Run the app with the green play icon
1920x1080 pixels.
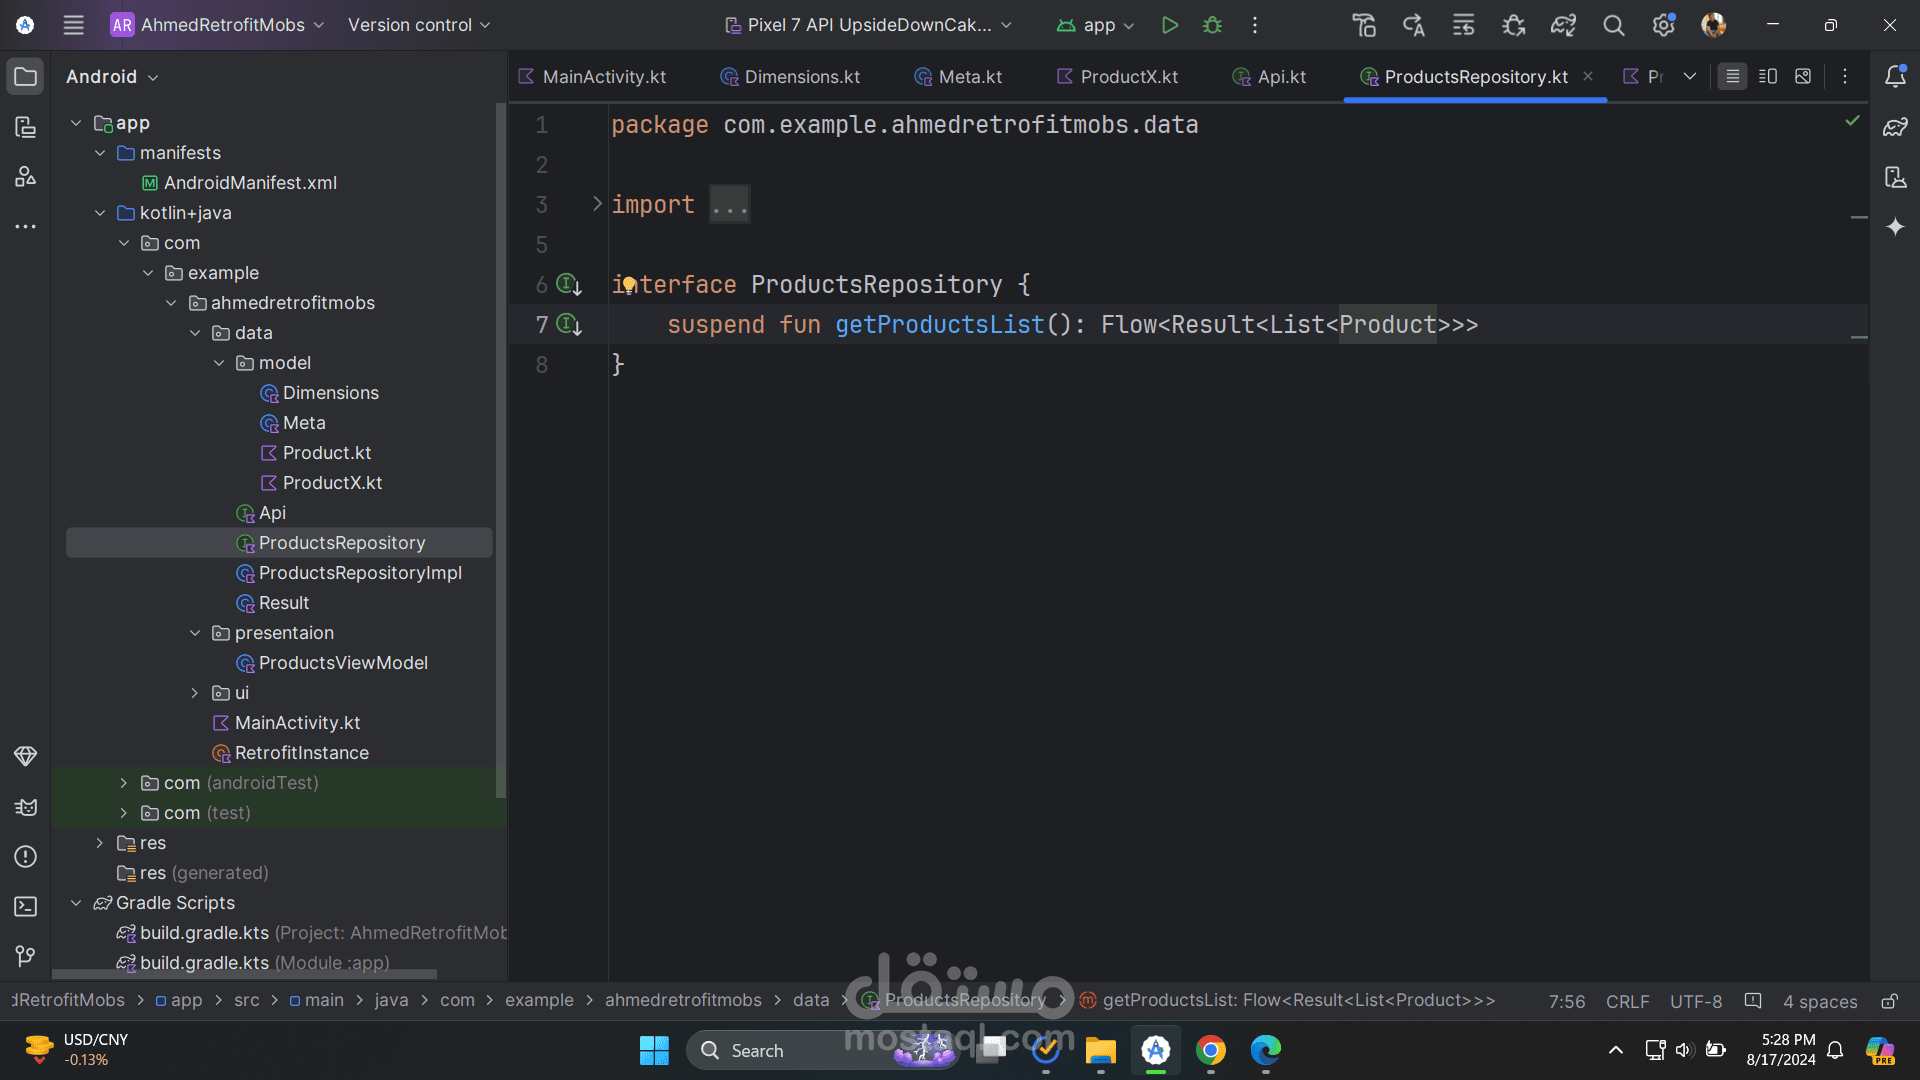coord(1169,25)
